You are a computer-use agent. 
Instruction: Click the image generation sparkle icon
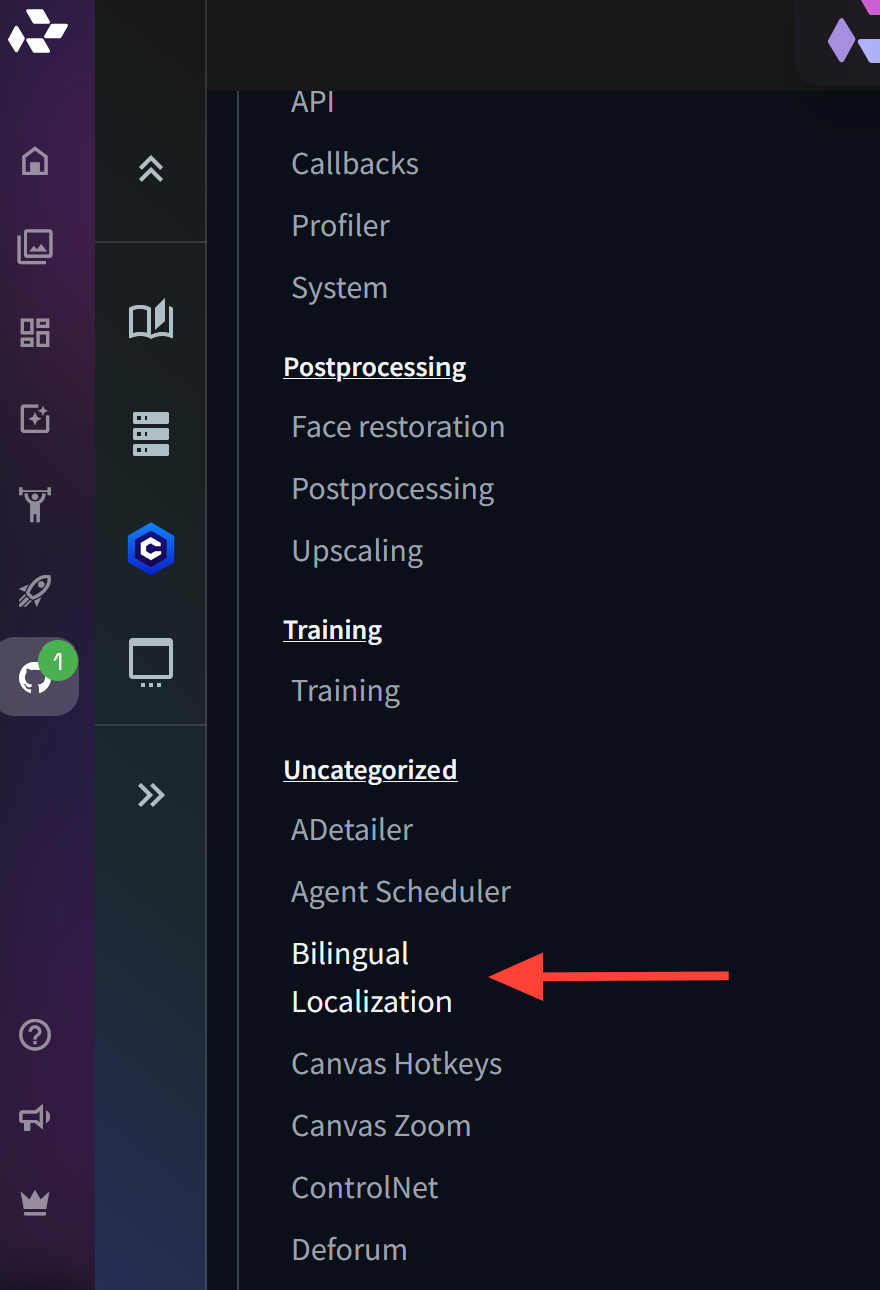point(34,419)
